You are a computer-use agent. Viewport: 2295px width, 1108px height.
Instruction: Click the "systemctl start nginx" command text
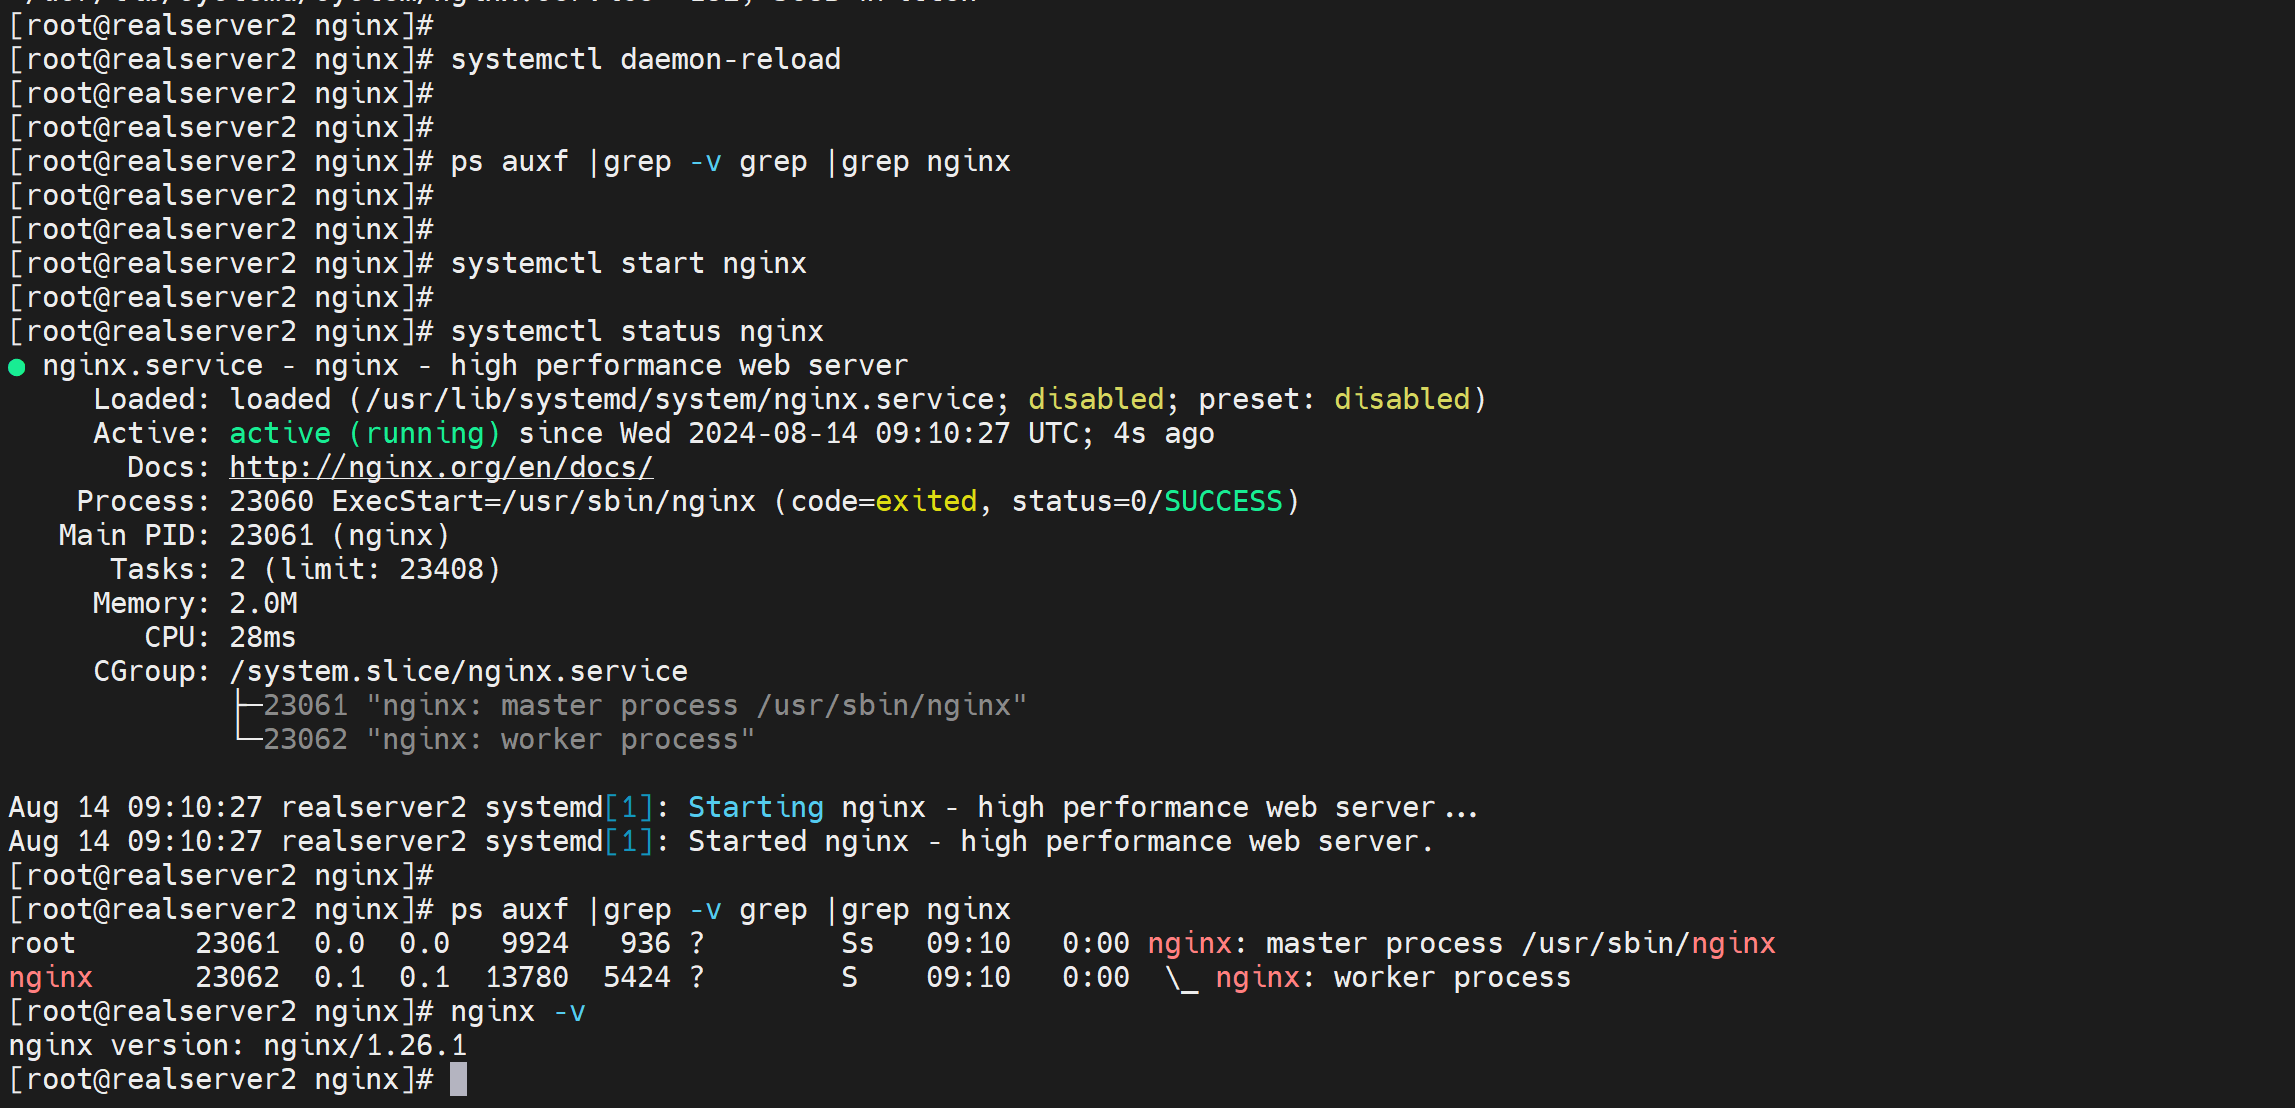(628, 264)
